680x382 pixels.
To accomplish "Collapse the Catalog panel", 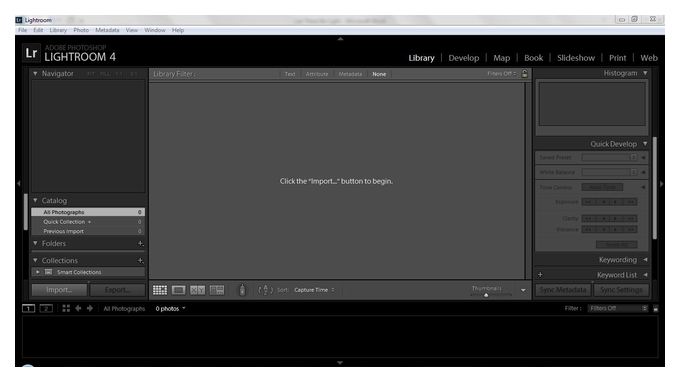I will tap(35, 201).
